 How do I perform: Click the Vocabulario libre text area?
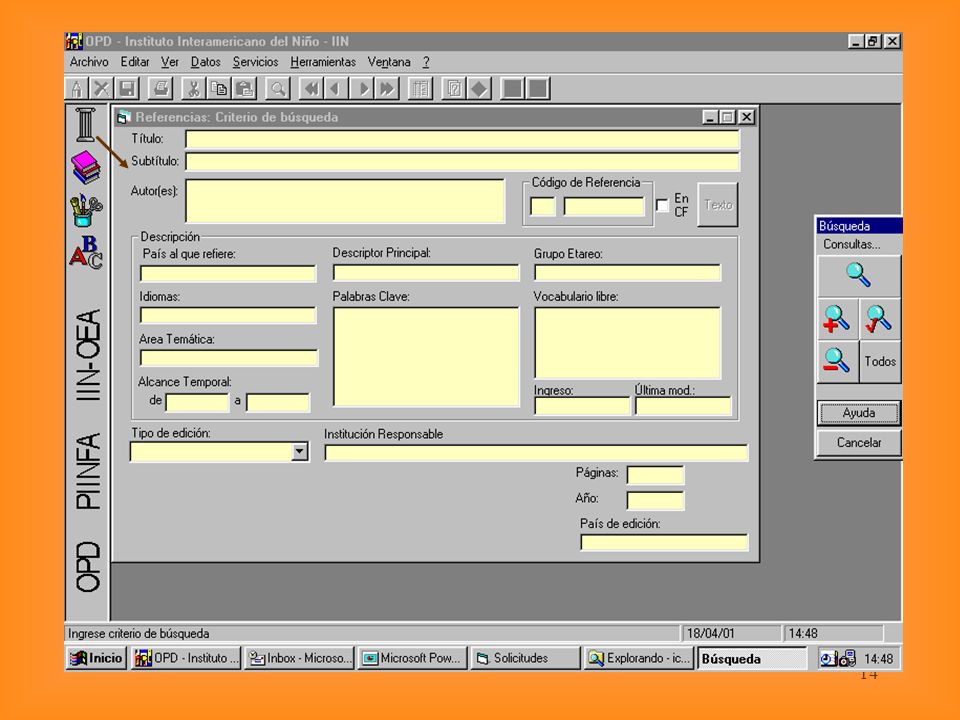(628, 343)
